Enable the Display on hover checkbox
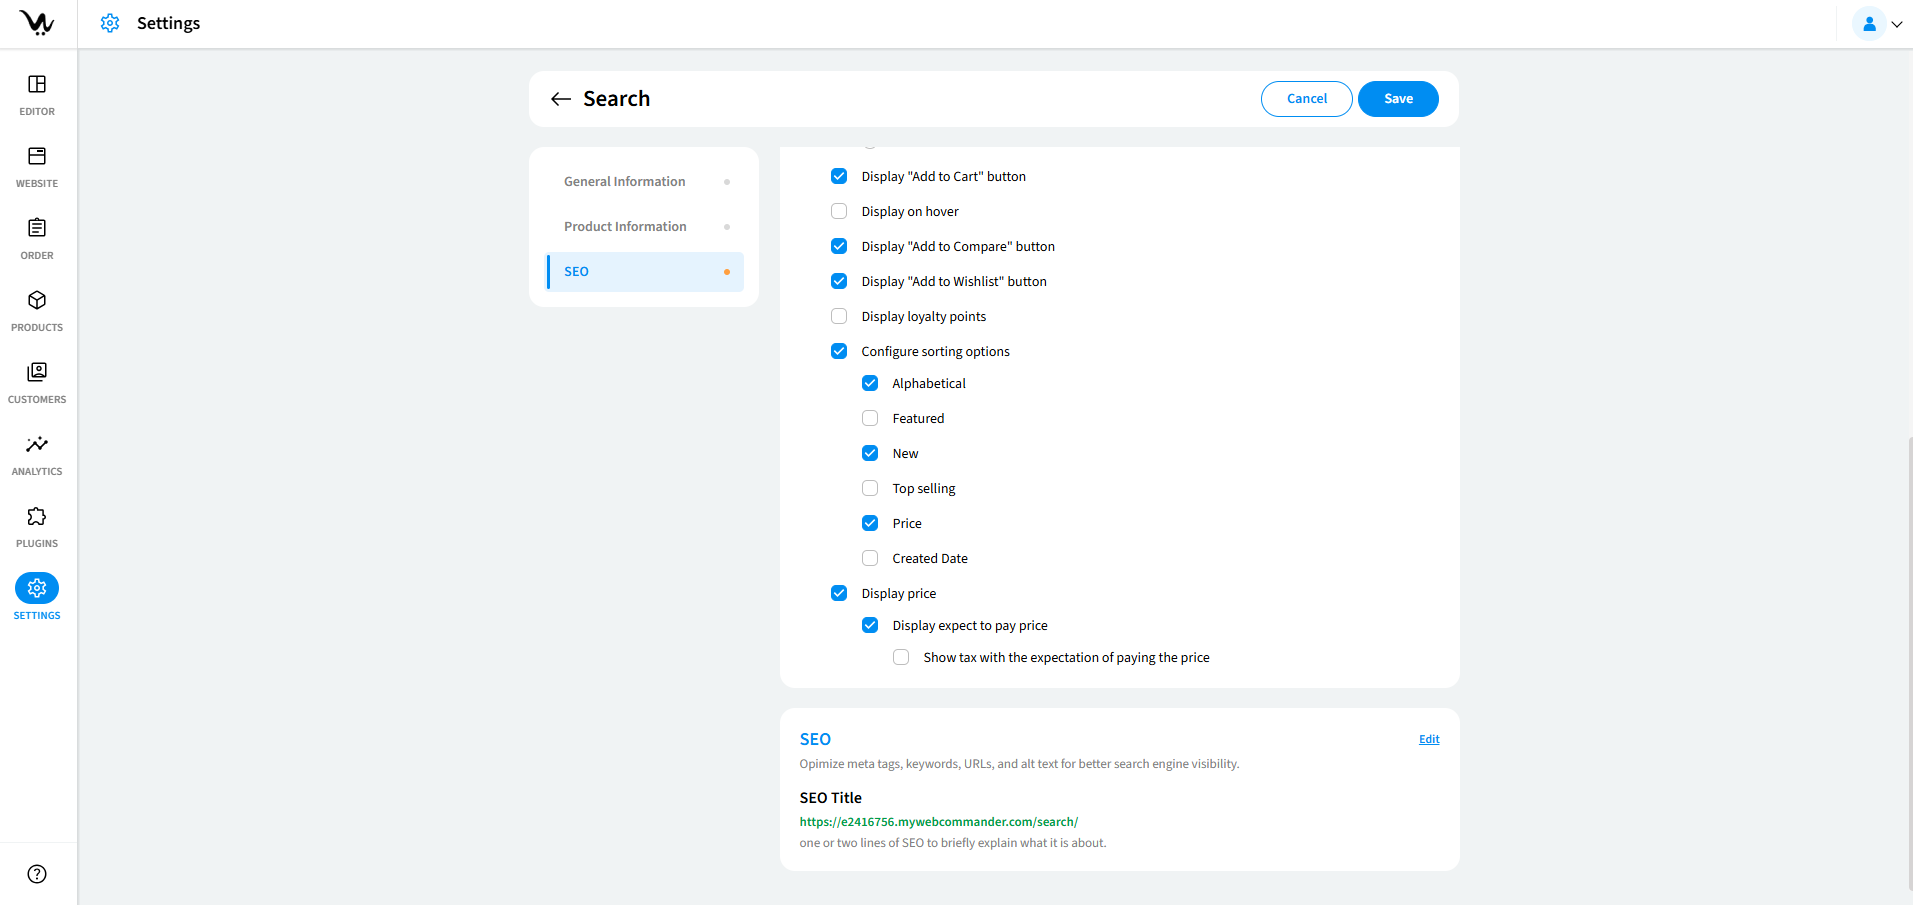 (839, 212)
